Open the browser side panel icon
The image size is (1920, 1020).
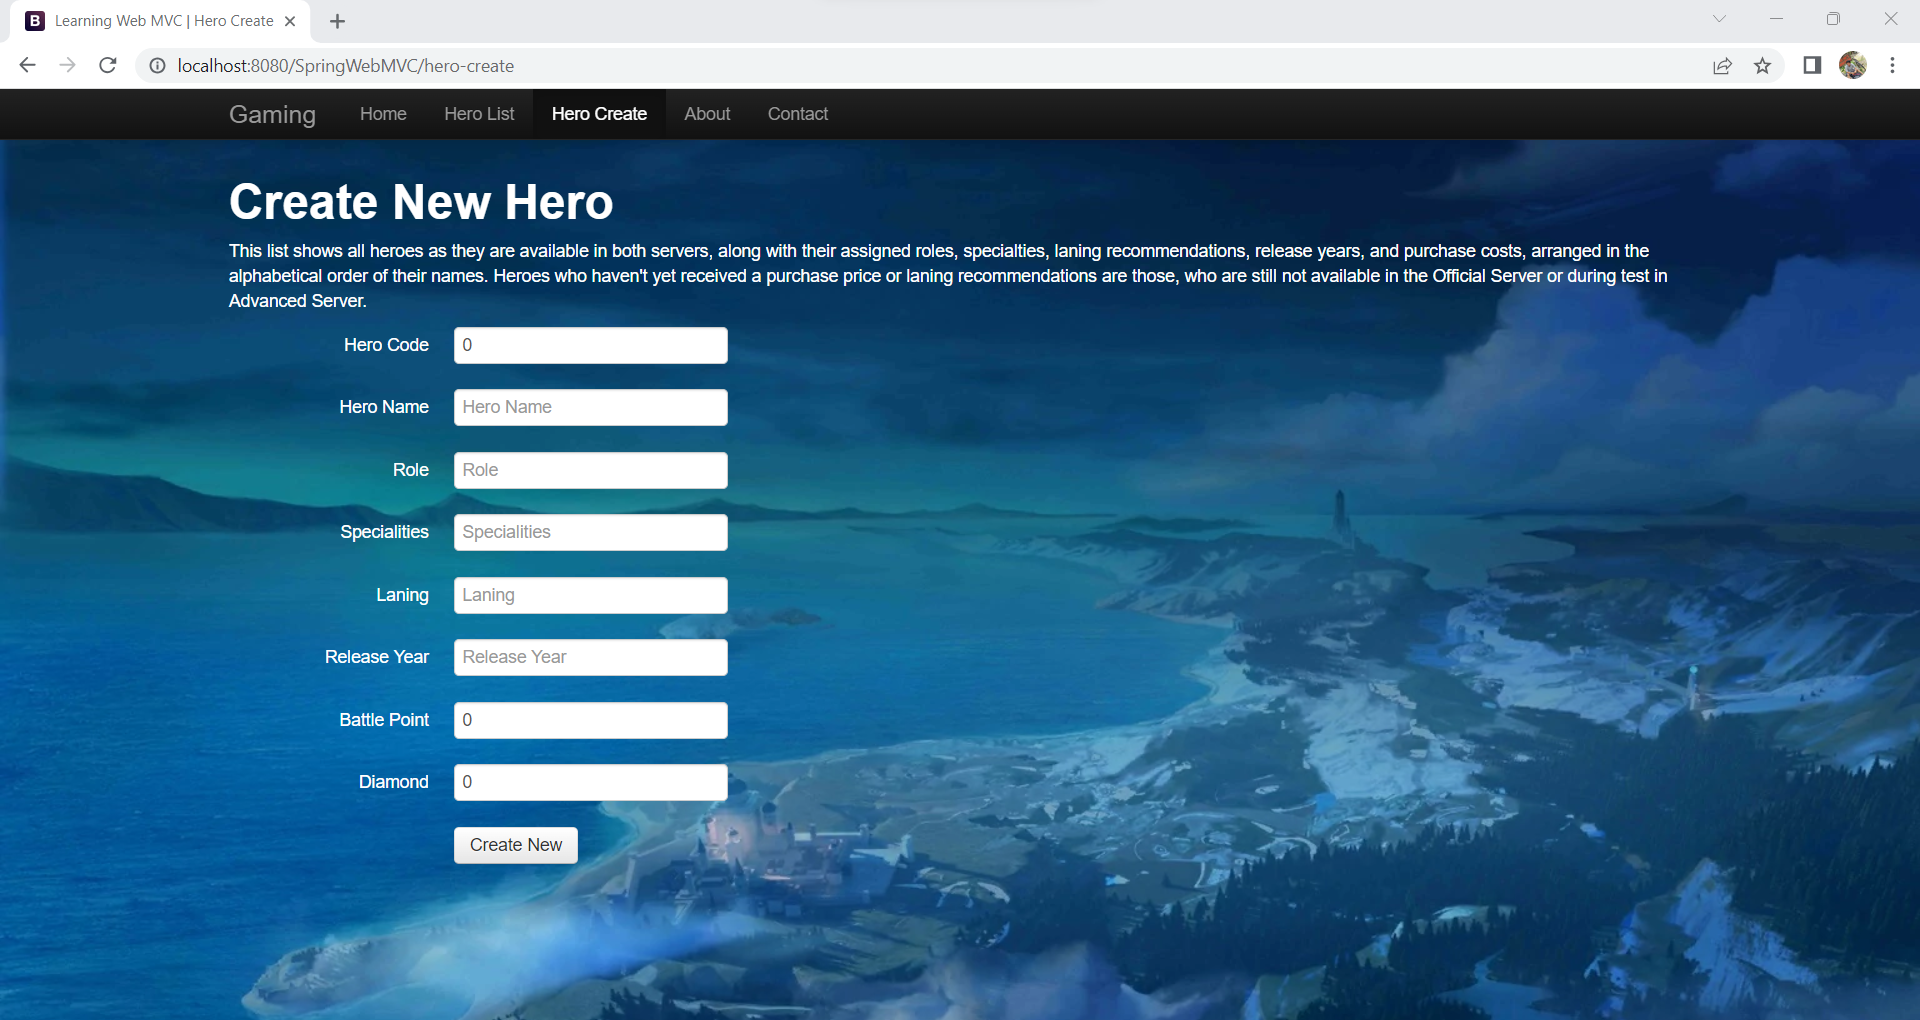pos(1812,65)
